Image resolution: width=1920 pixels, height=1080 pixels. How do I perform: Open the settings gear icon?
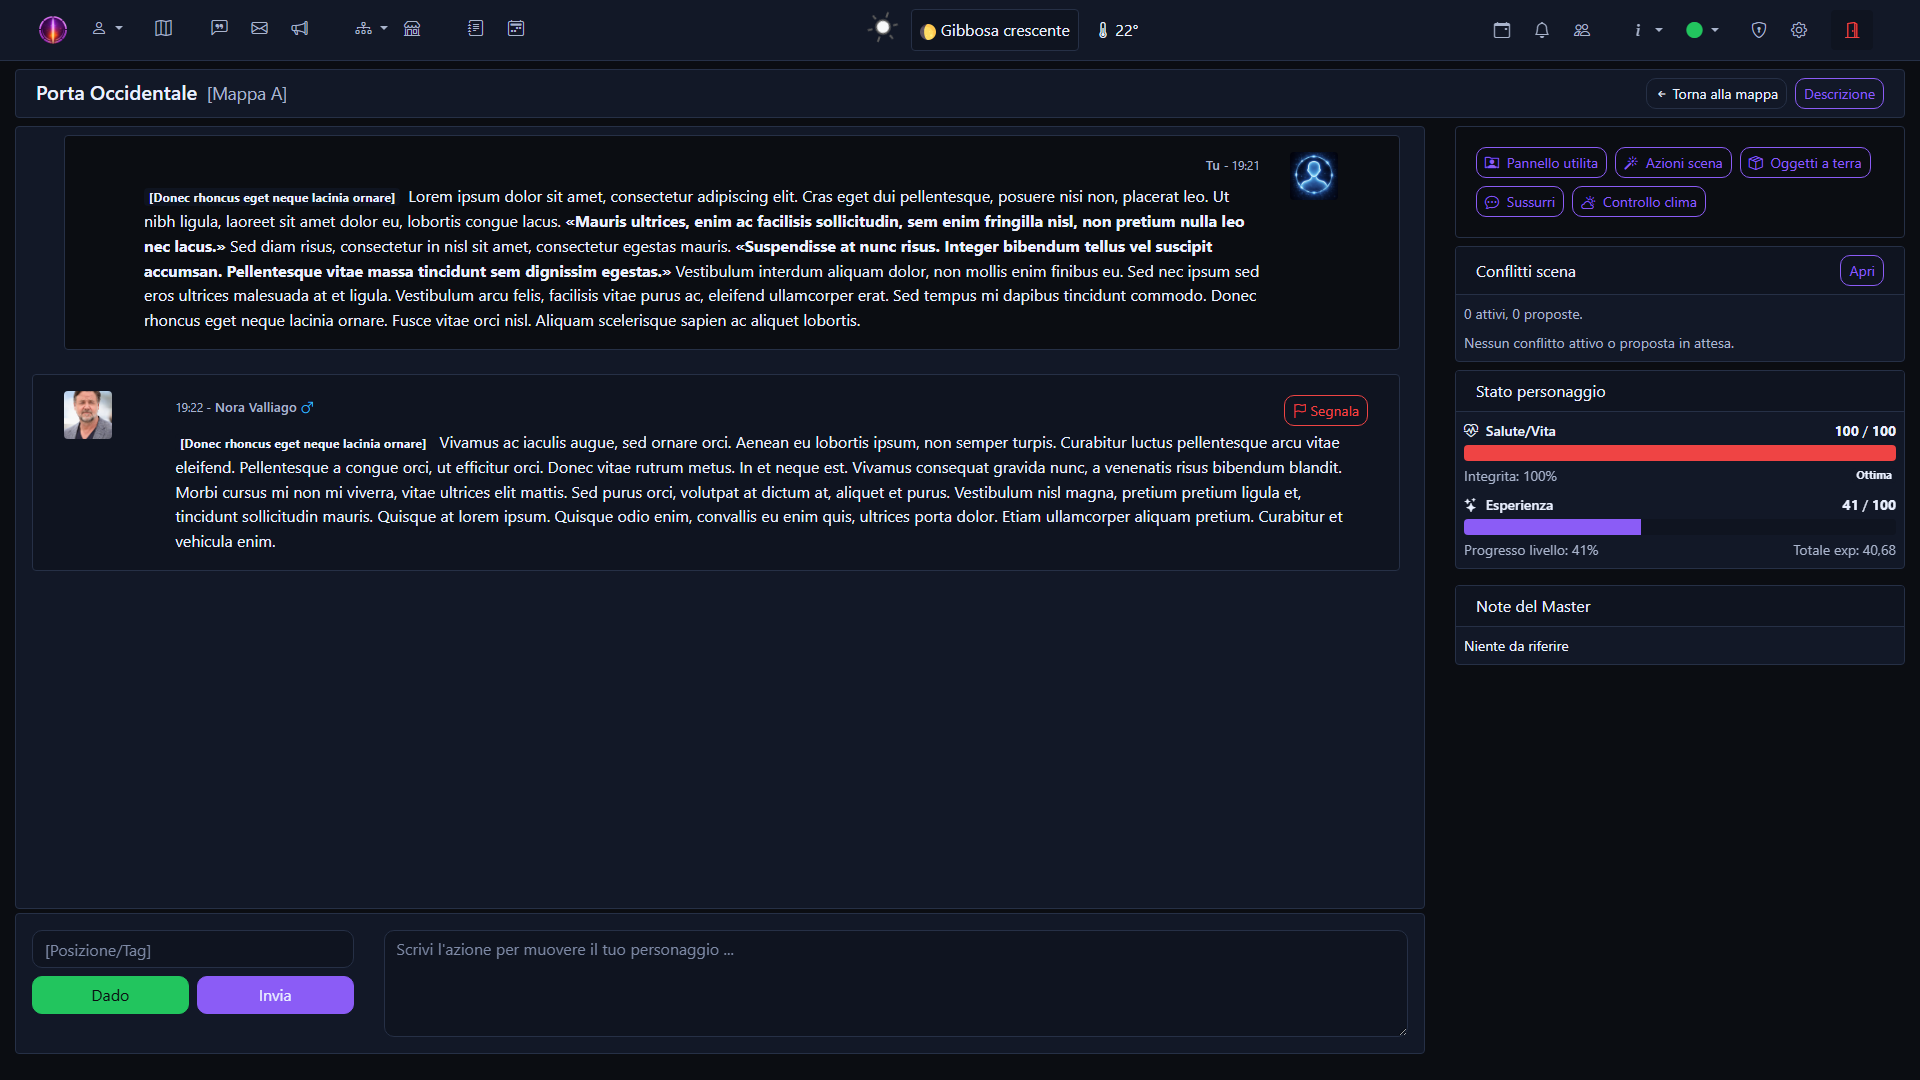(1799, 30)
